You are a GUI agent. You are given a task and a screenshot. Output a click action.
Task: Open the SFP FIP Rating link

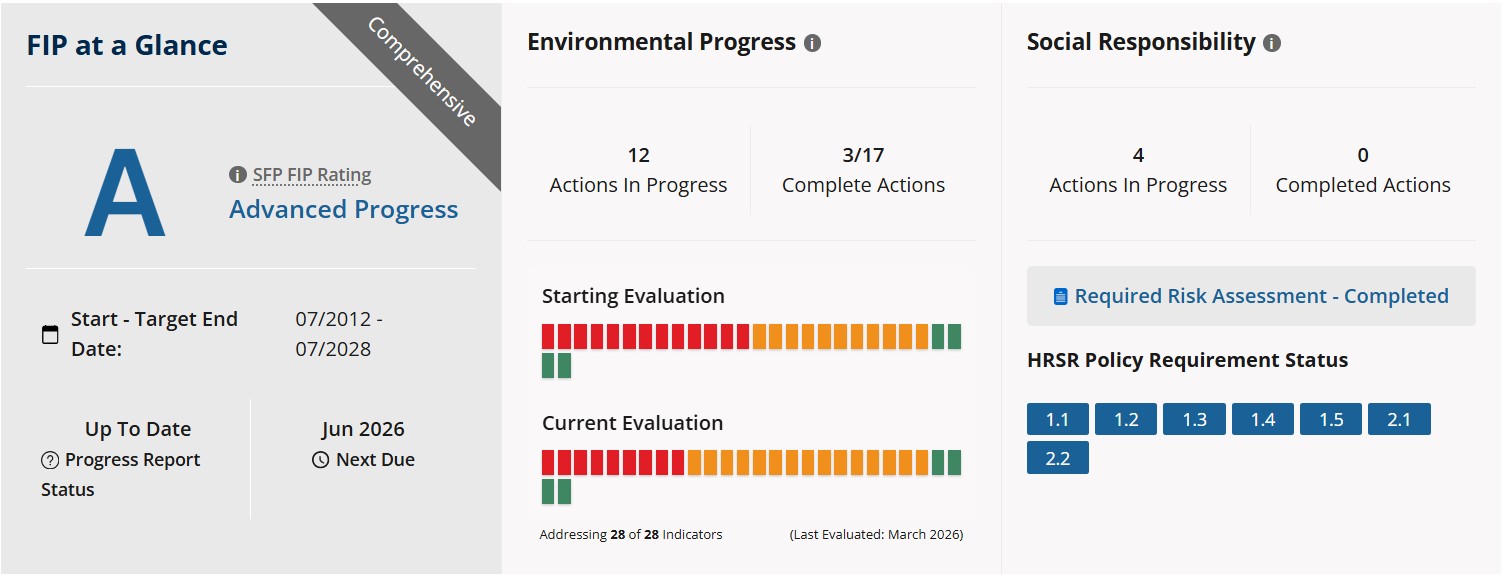click(311, 175)
